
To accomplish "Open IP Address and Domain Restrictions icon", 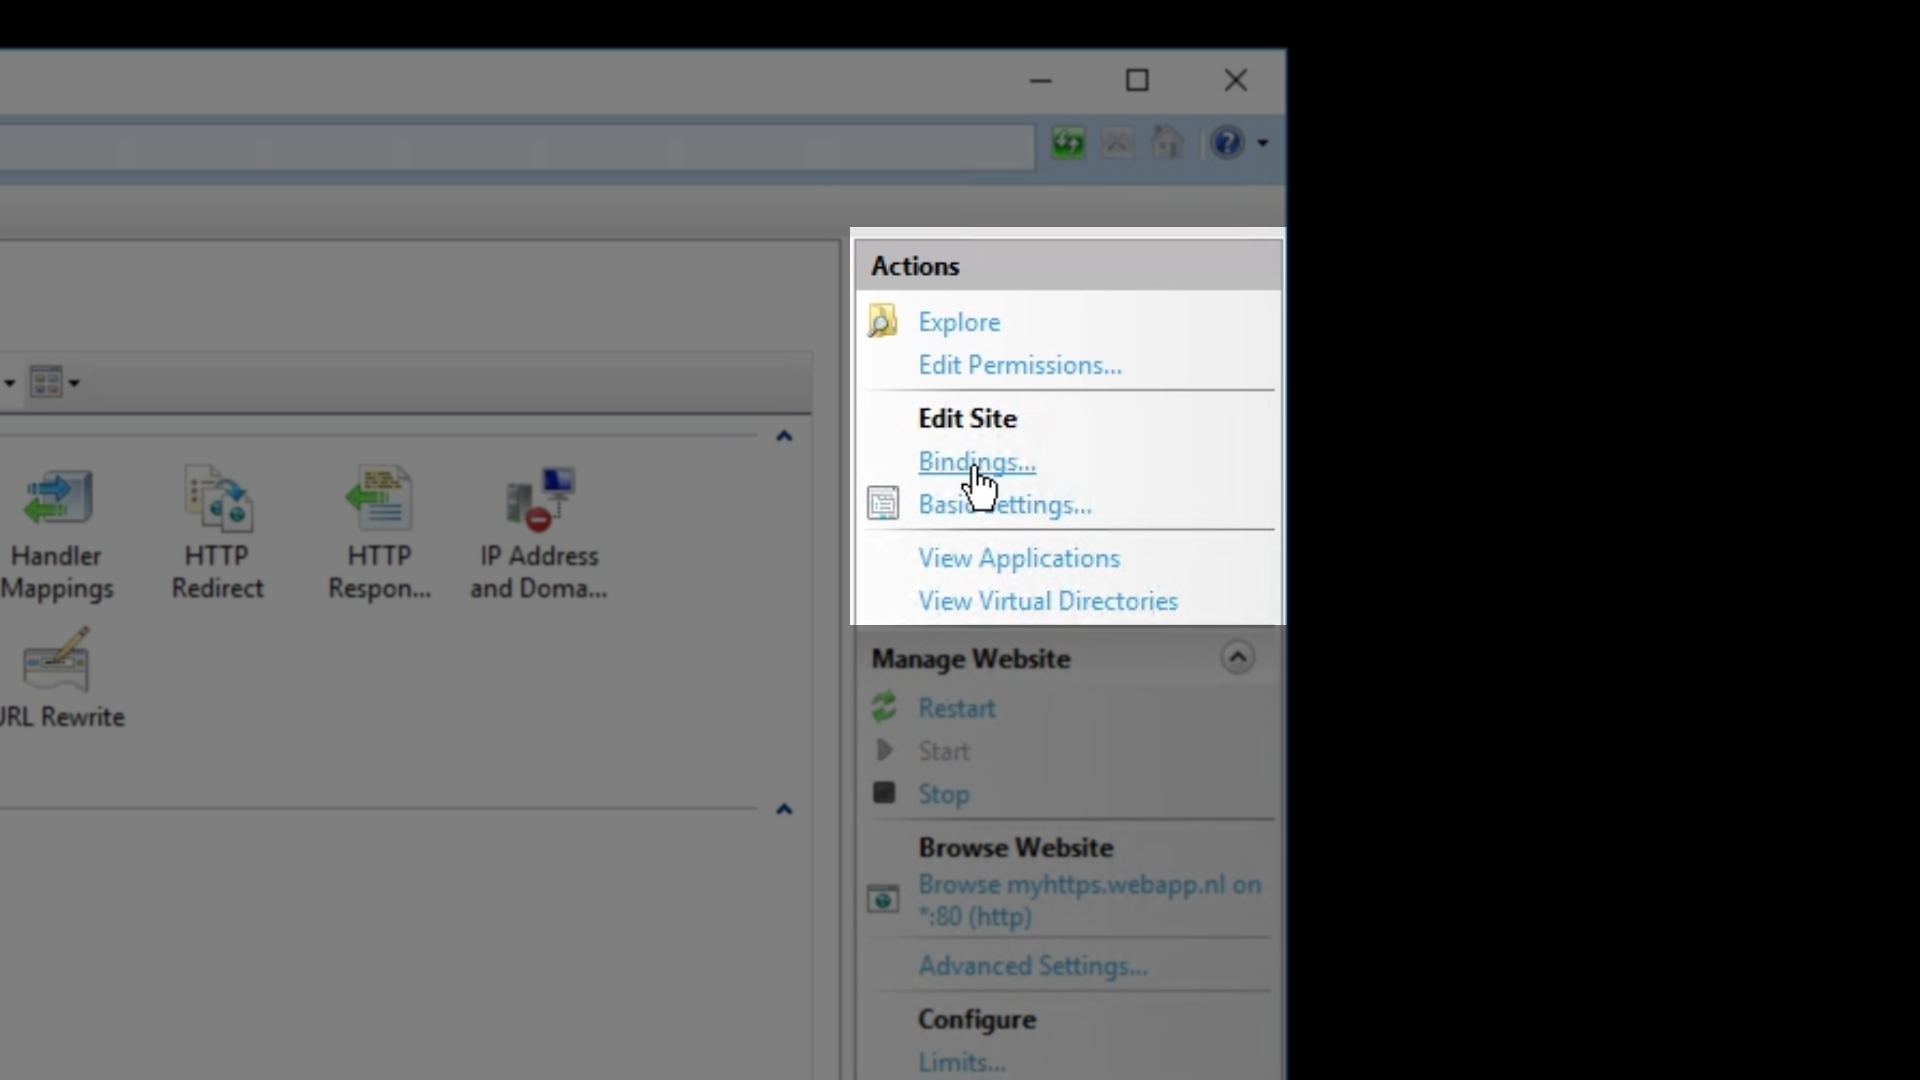I will coord(539,500).
